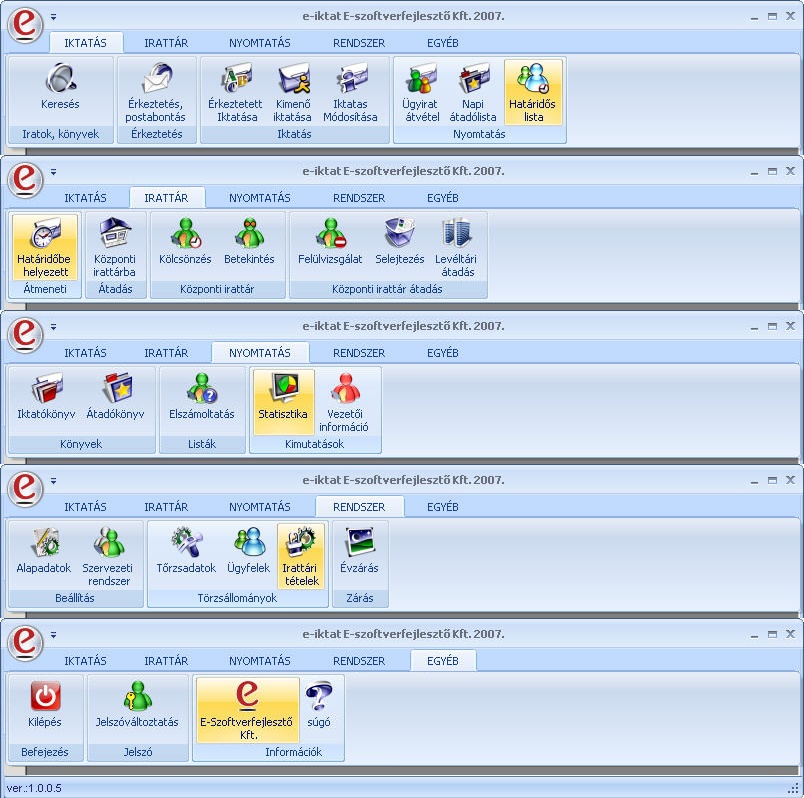Click Szervezeti rendszer icon
Image resolution: width=804 pixels, height=798 pixels.
(x=108, y=556)
